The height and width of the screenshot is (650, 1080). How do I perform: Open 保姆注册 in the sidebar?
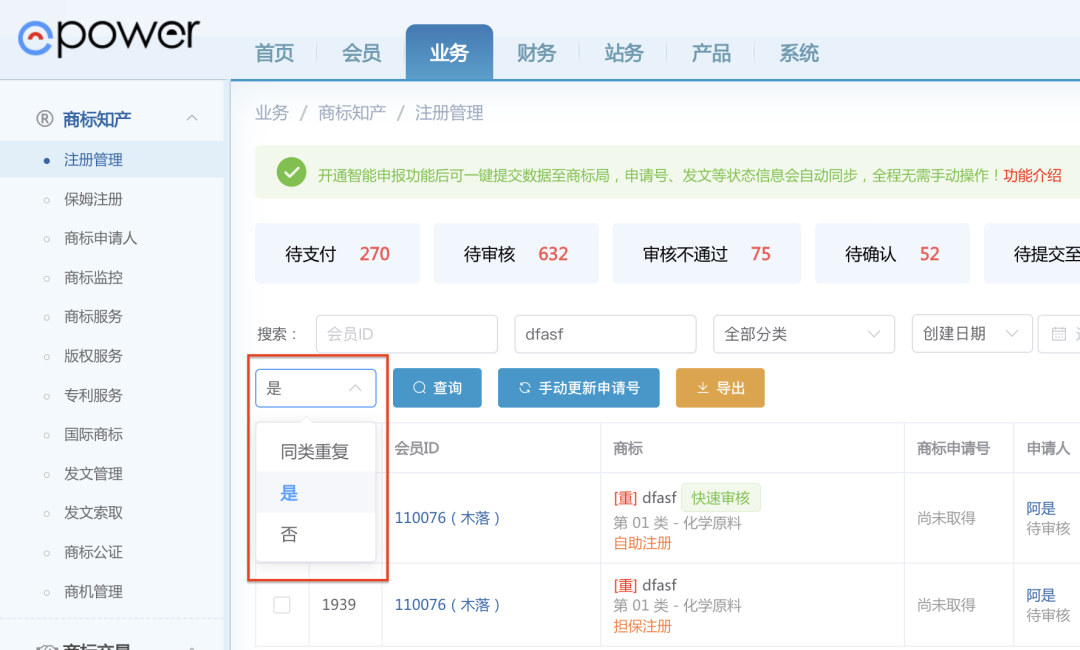93,199
